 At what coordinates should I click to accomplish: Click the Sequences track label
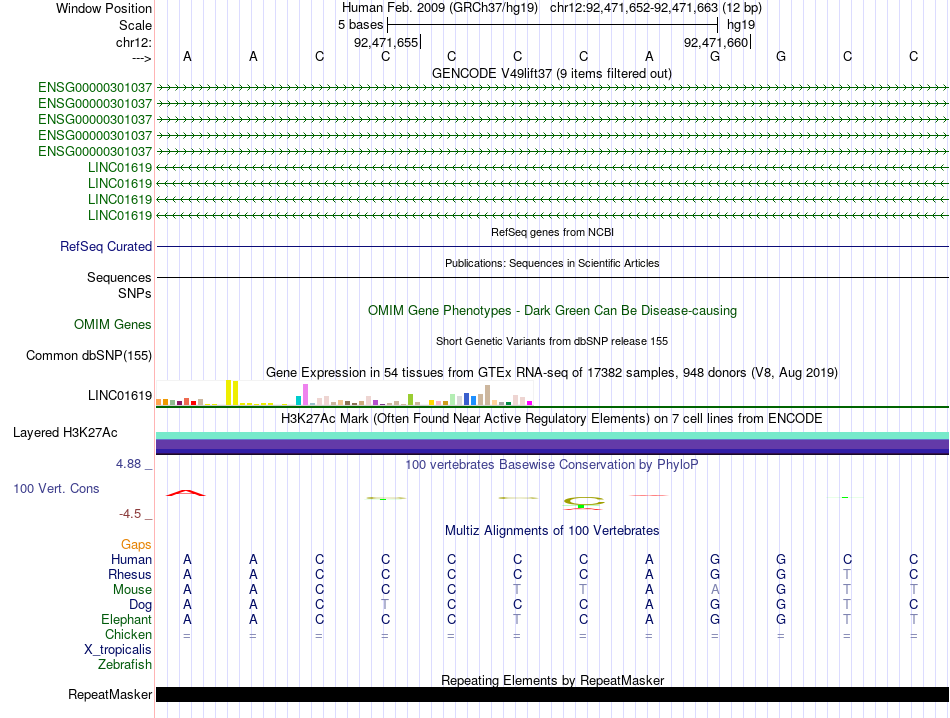tap(119, 278)
